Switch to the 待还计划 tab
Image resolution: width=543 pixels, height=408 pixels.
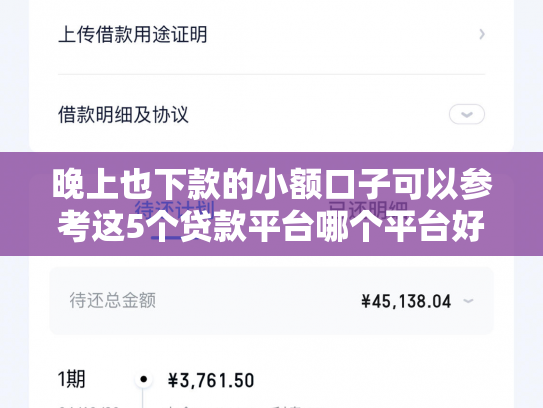coord(175,210)
